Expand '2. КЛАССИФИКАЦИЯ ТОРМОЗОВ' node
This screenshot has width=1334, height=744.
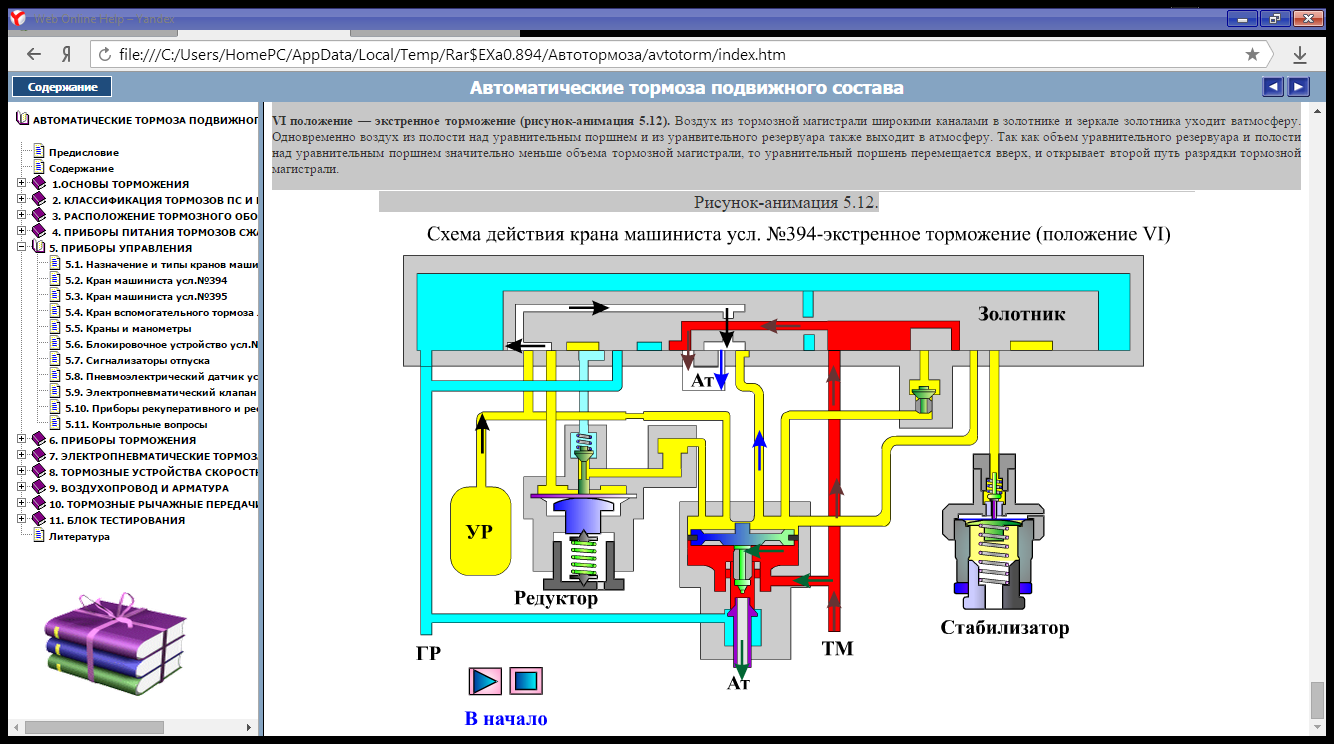point(22,200)
